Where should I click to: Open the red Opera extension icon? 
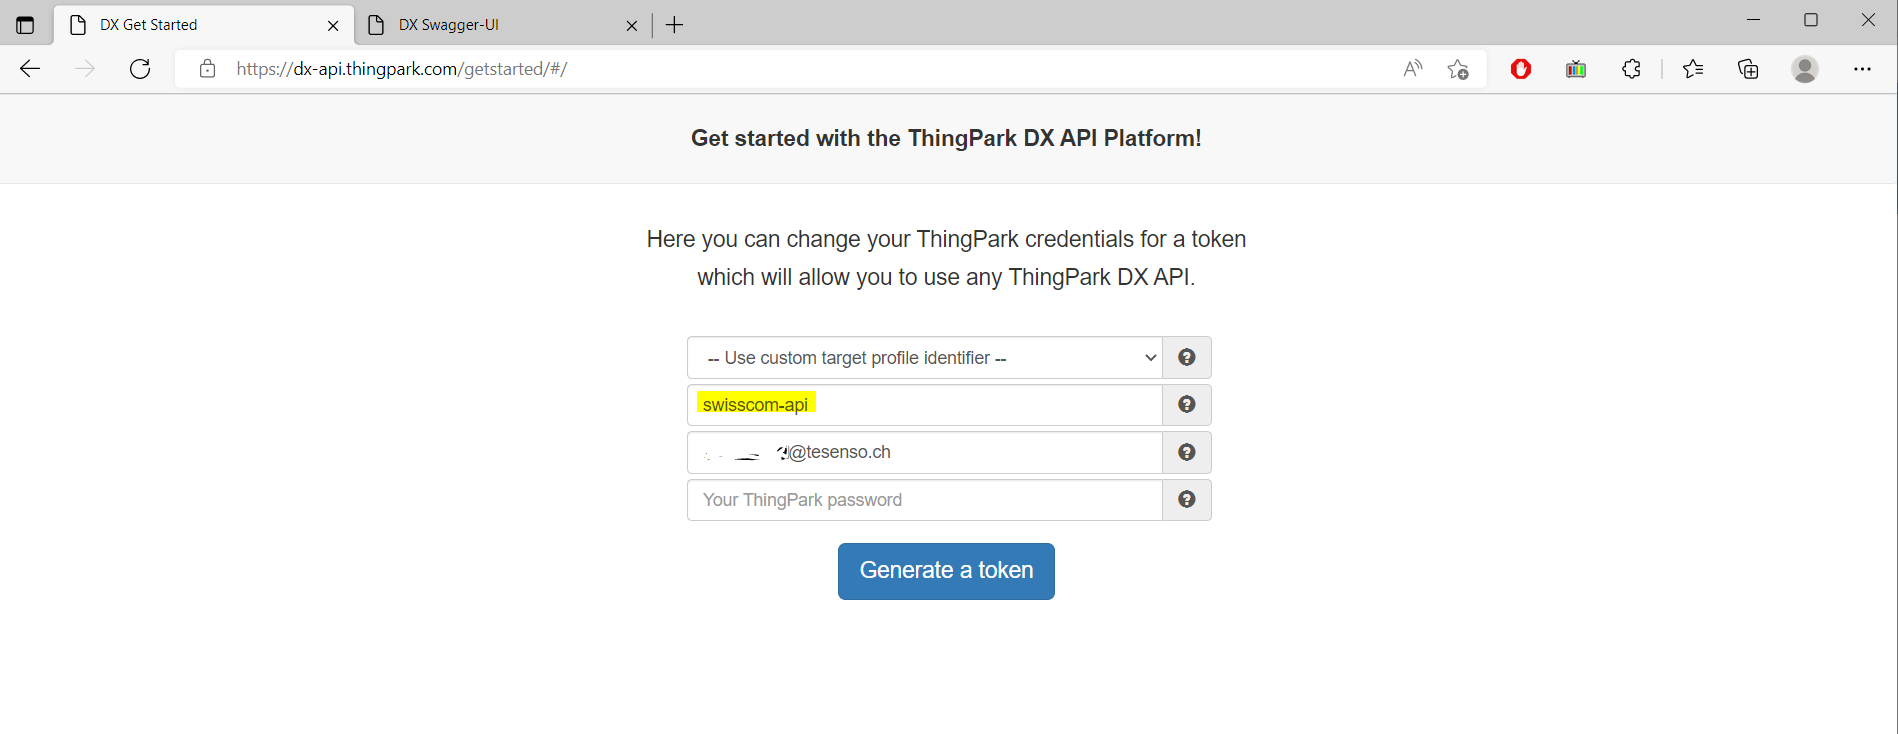[x=1521, y=69]
